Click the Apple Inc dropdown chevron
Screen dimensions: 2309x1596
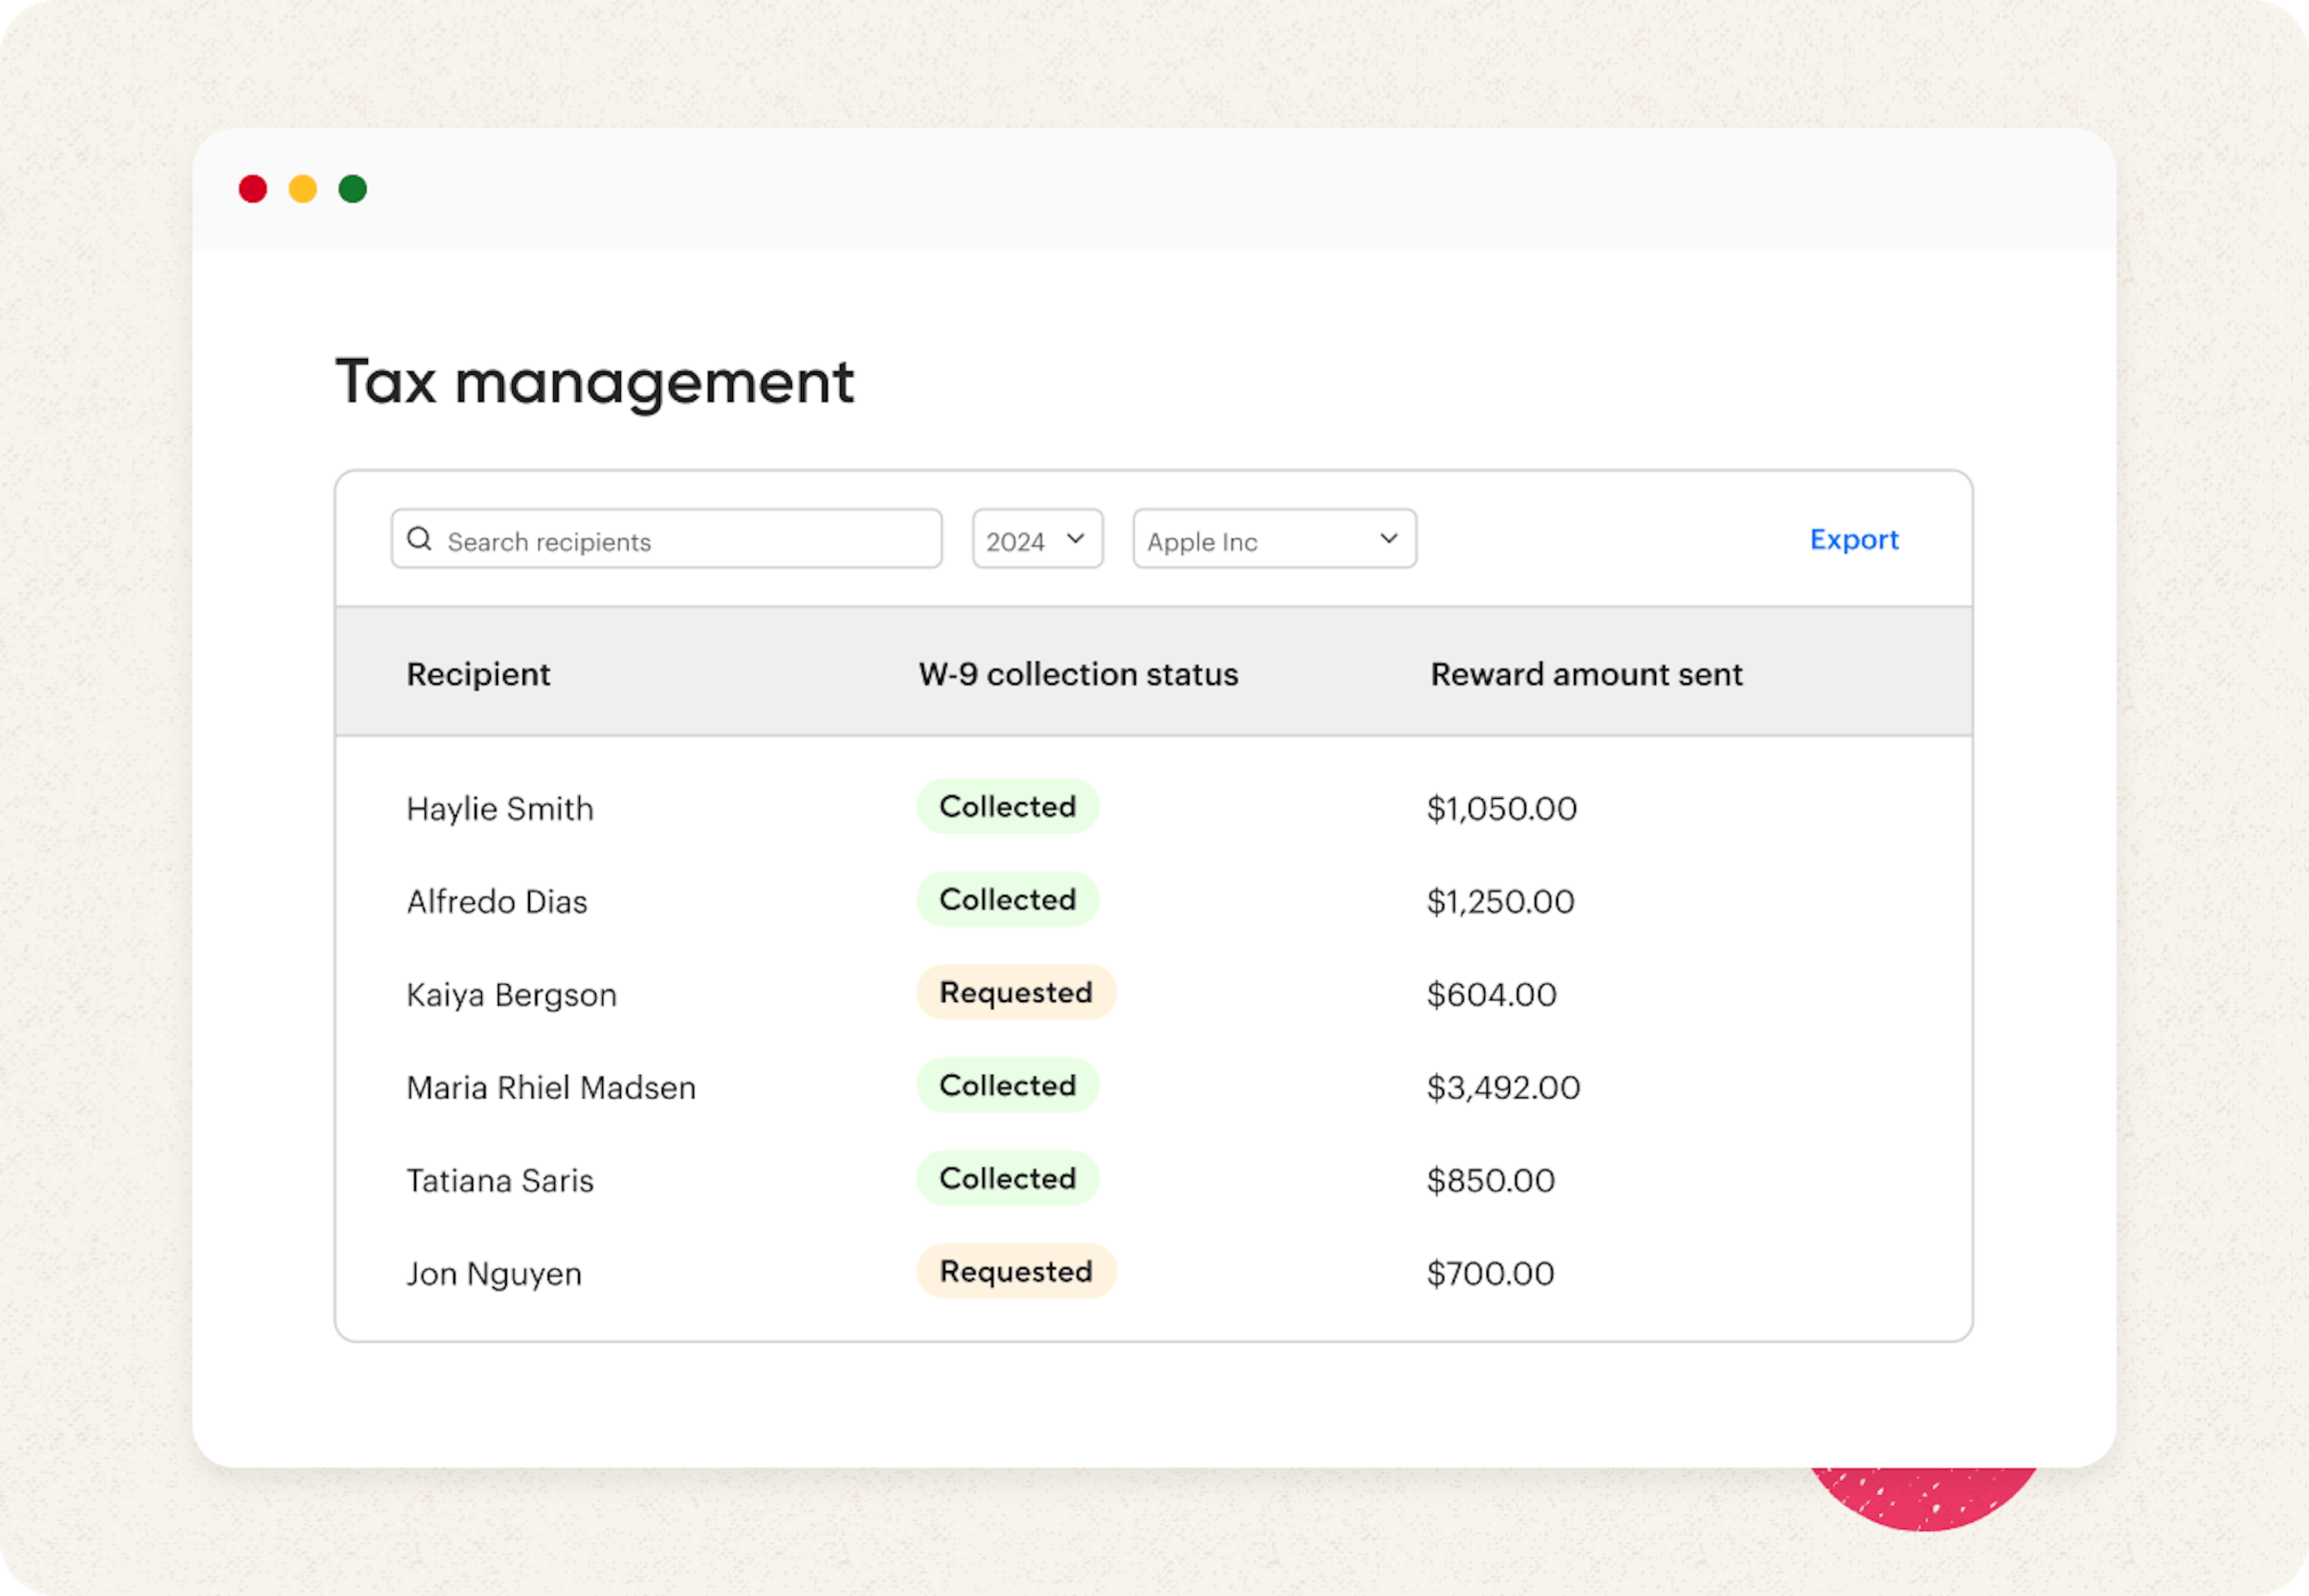[1389, 539]
